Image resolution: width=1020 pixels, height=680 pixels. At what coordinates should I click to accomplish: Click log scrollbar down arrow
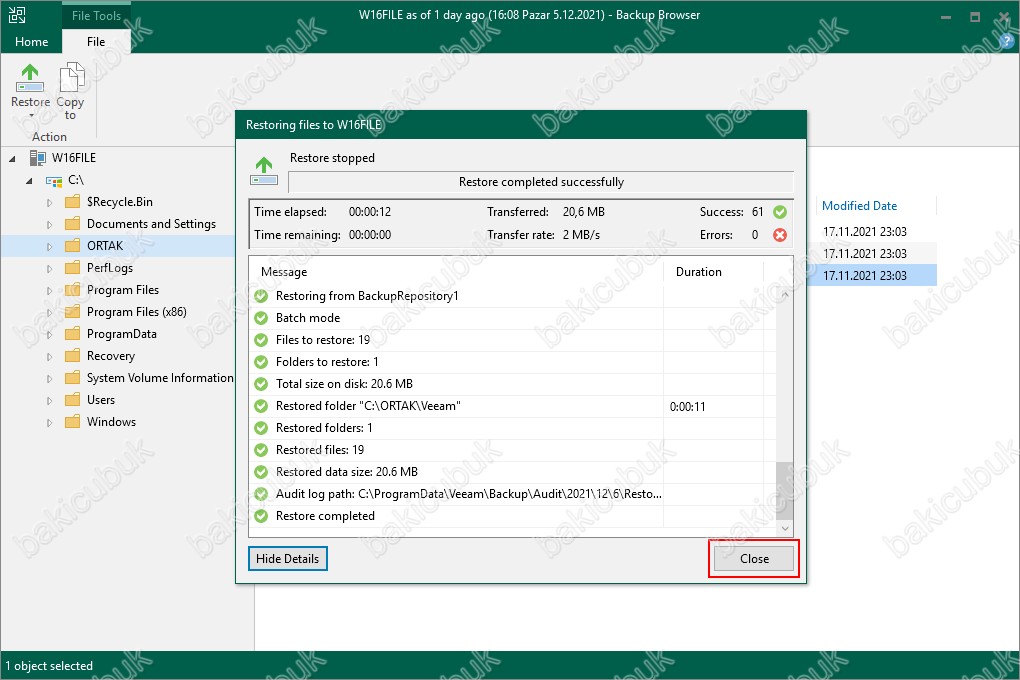pyautogui.click(x=785, y=528)
